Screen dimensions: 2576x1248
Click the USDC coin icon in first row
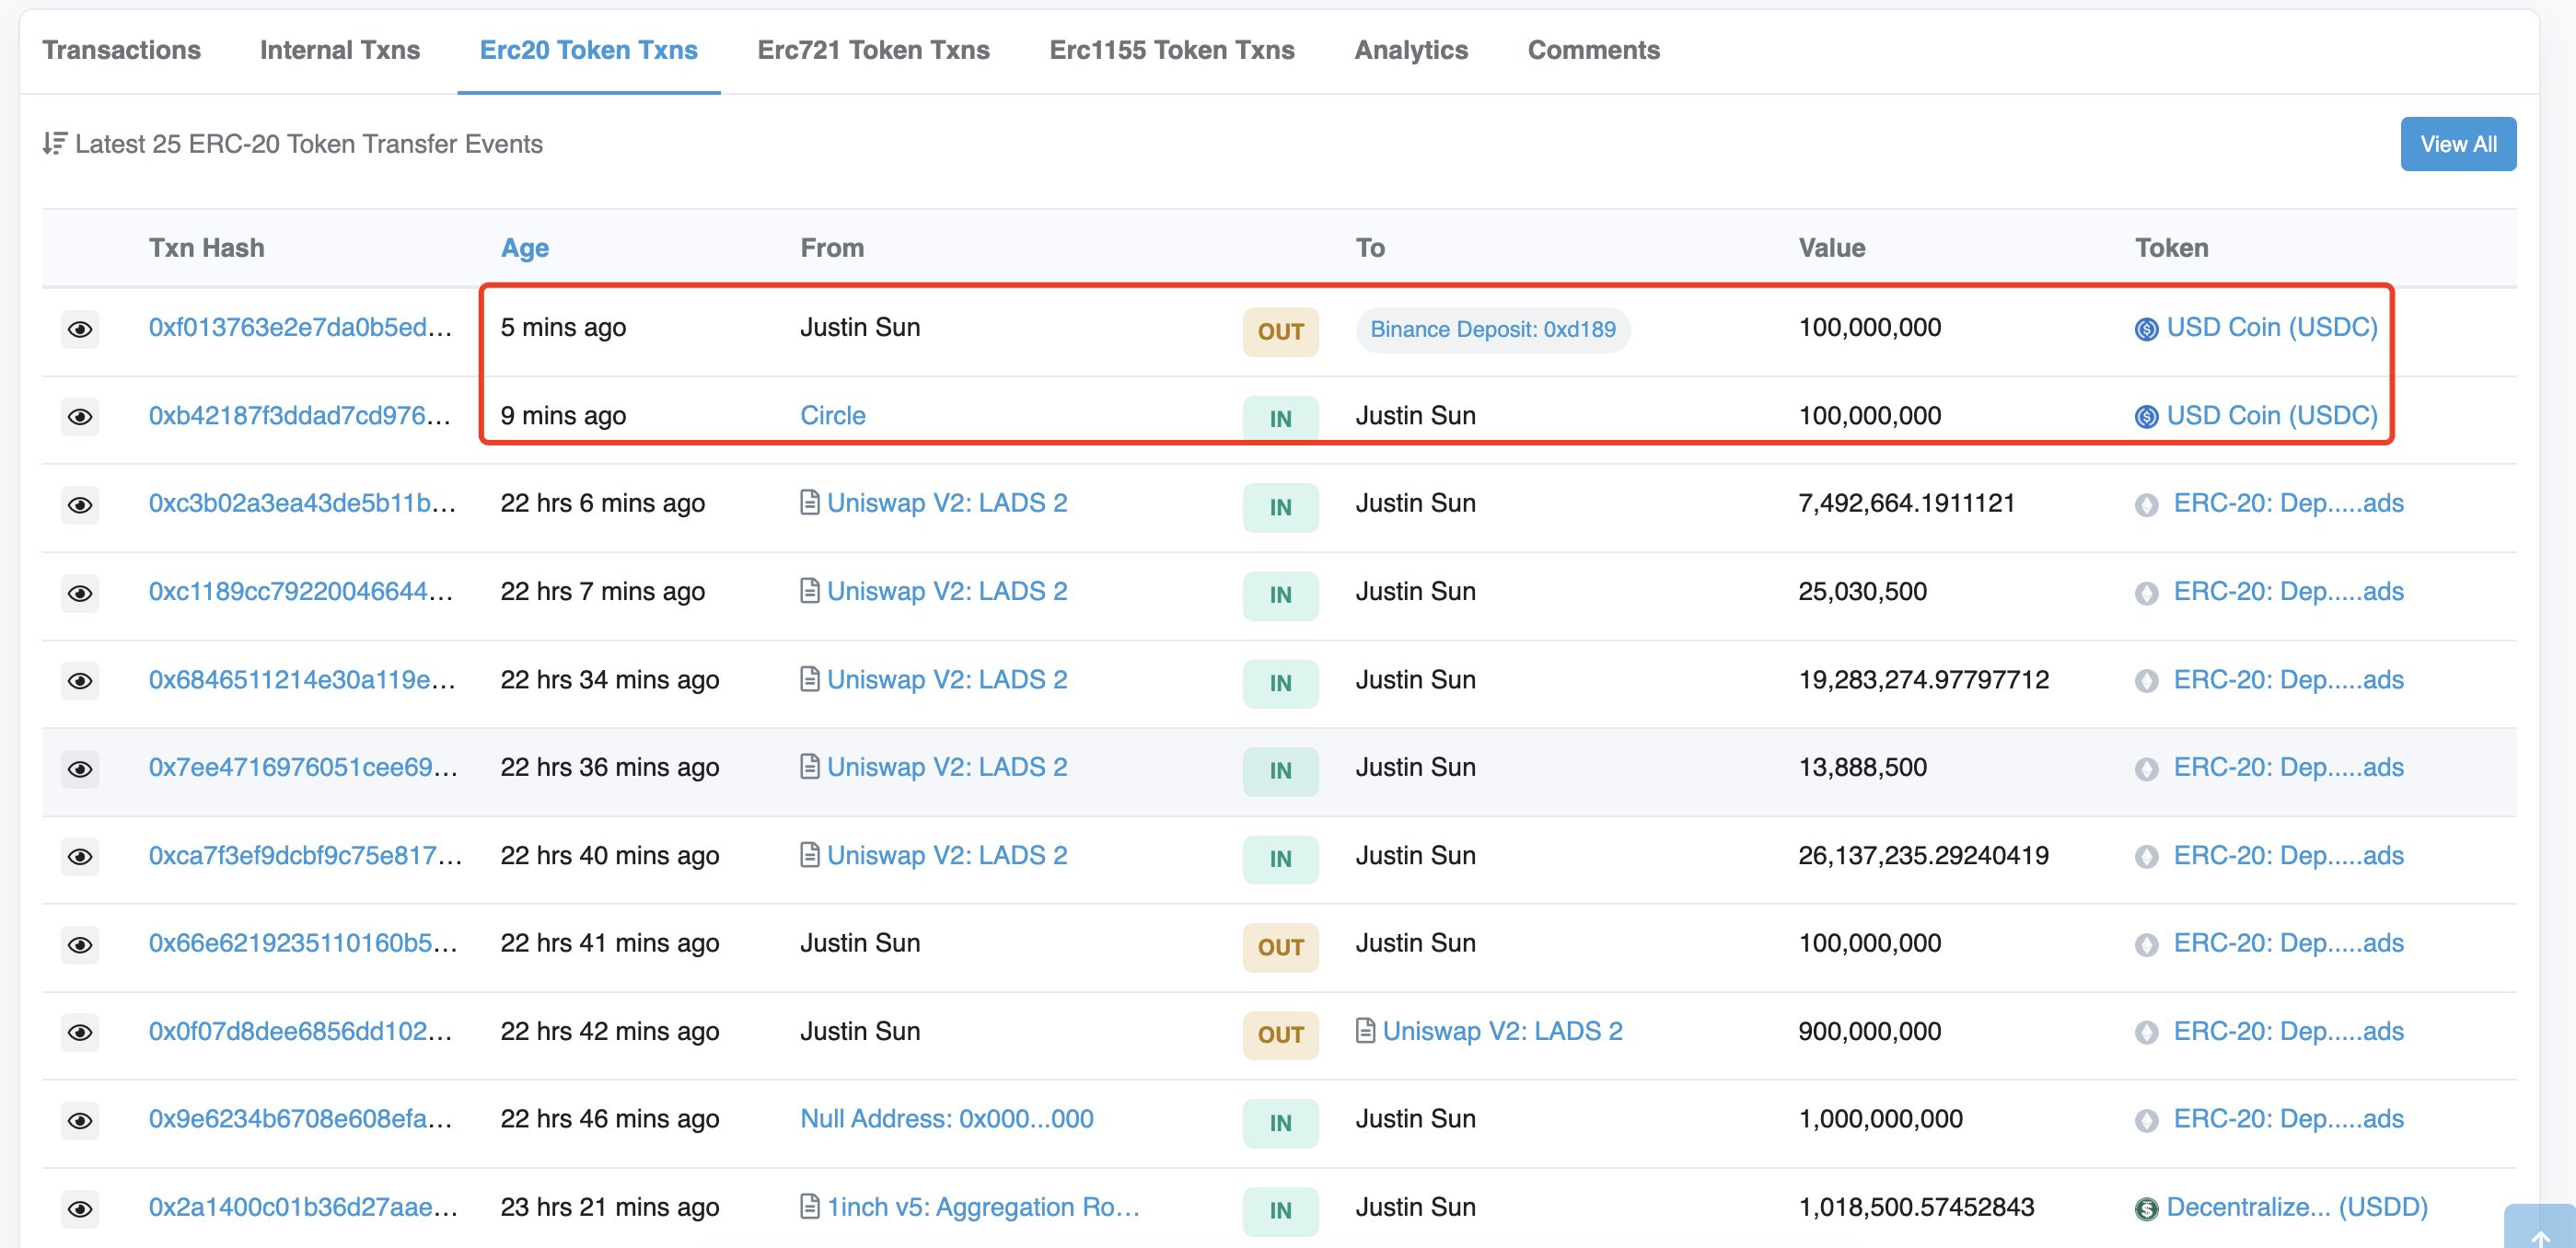(2146, 329)
